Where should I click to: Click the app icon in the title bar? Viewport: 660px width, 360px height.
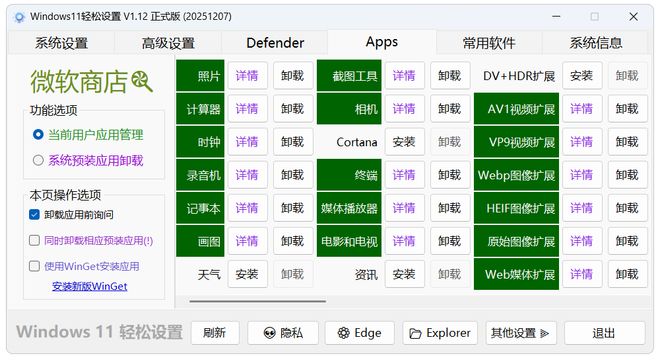point(19,17)
